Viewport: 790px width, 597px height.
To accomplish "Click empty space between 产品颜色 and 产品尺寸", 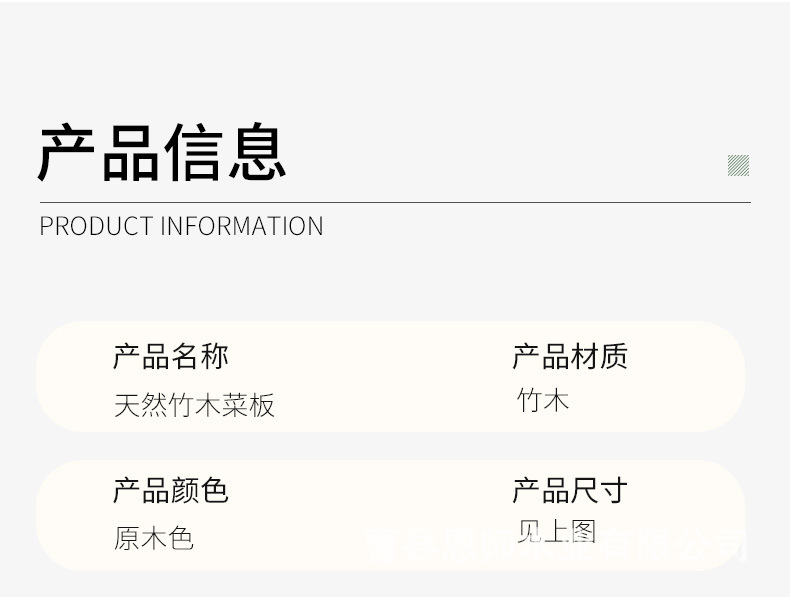I will 370,495.
